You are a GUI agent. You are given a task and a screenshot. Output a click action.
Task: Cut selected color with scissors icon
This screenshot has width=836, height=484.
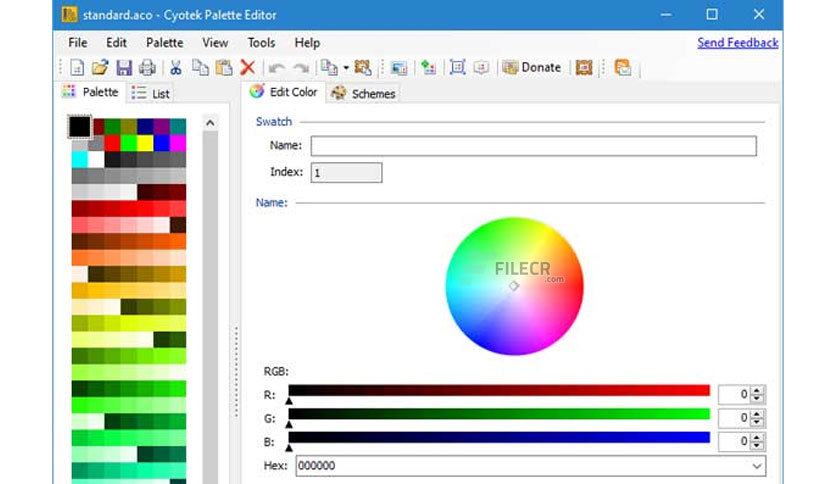point(175,68)
